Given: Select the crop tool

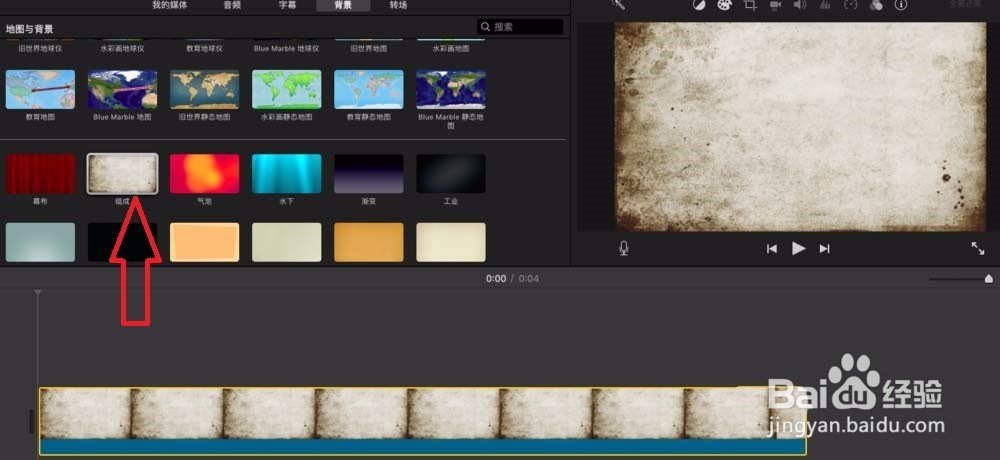Looking at the screenshot, I should 750,5.
